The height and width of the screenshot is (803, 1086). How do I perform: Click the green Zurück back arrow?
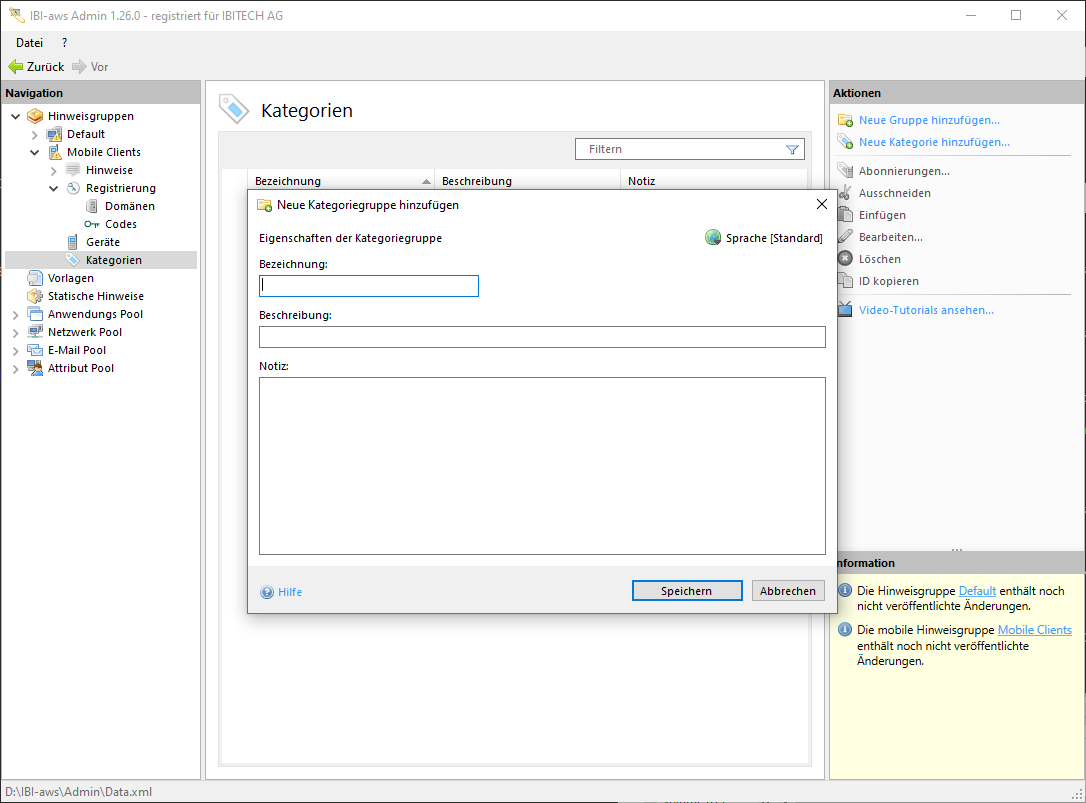(16, 67)
